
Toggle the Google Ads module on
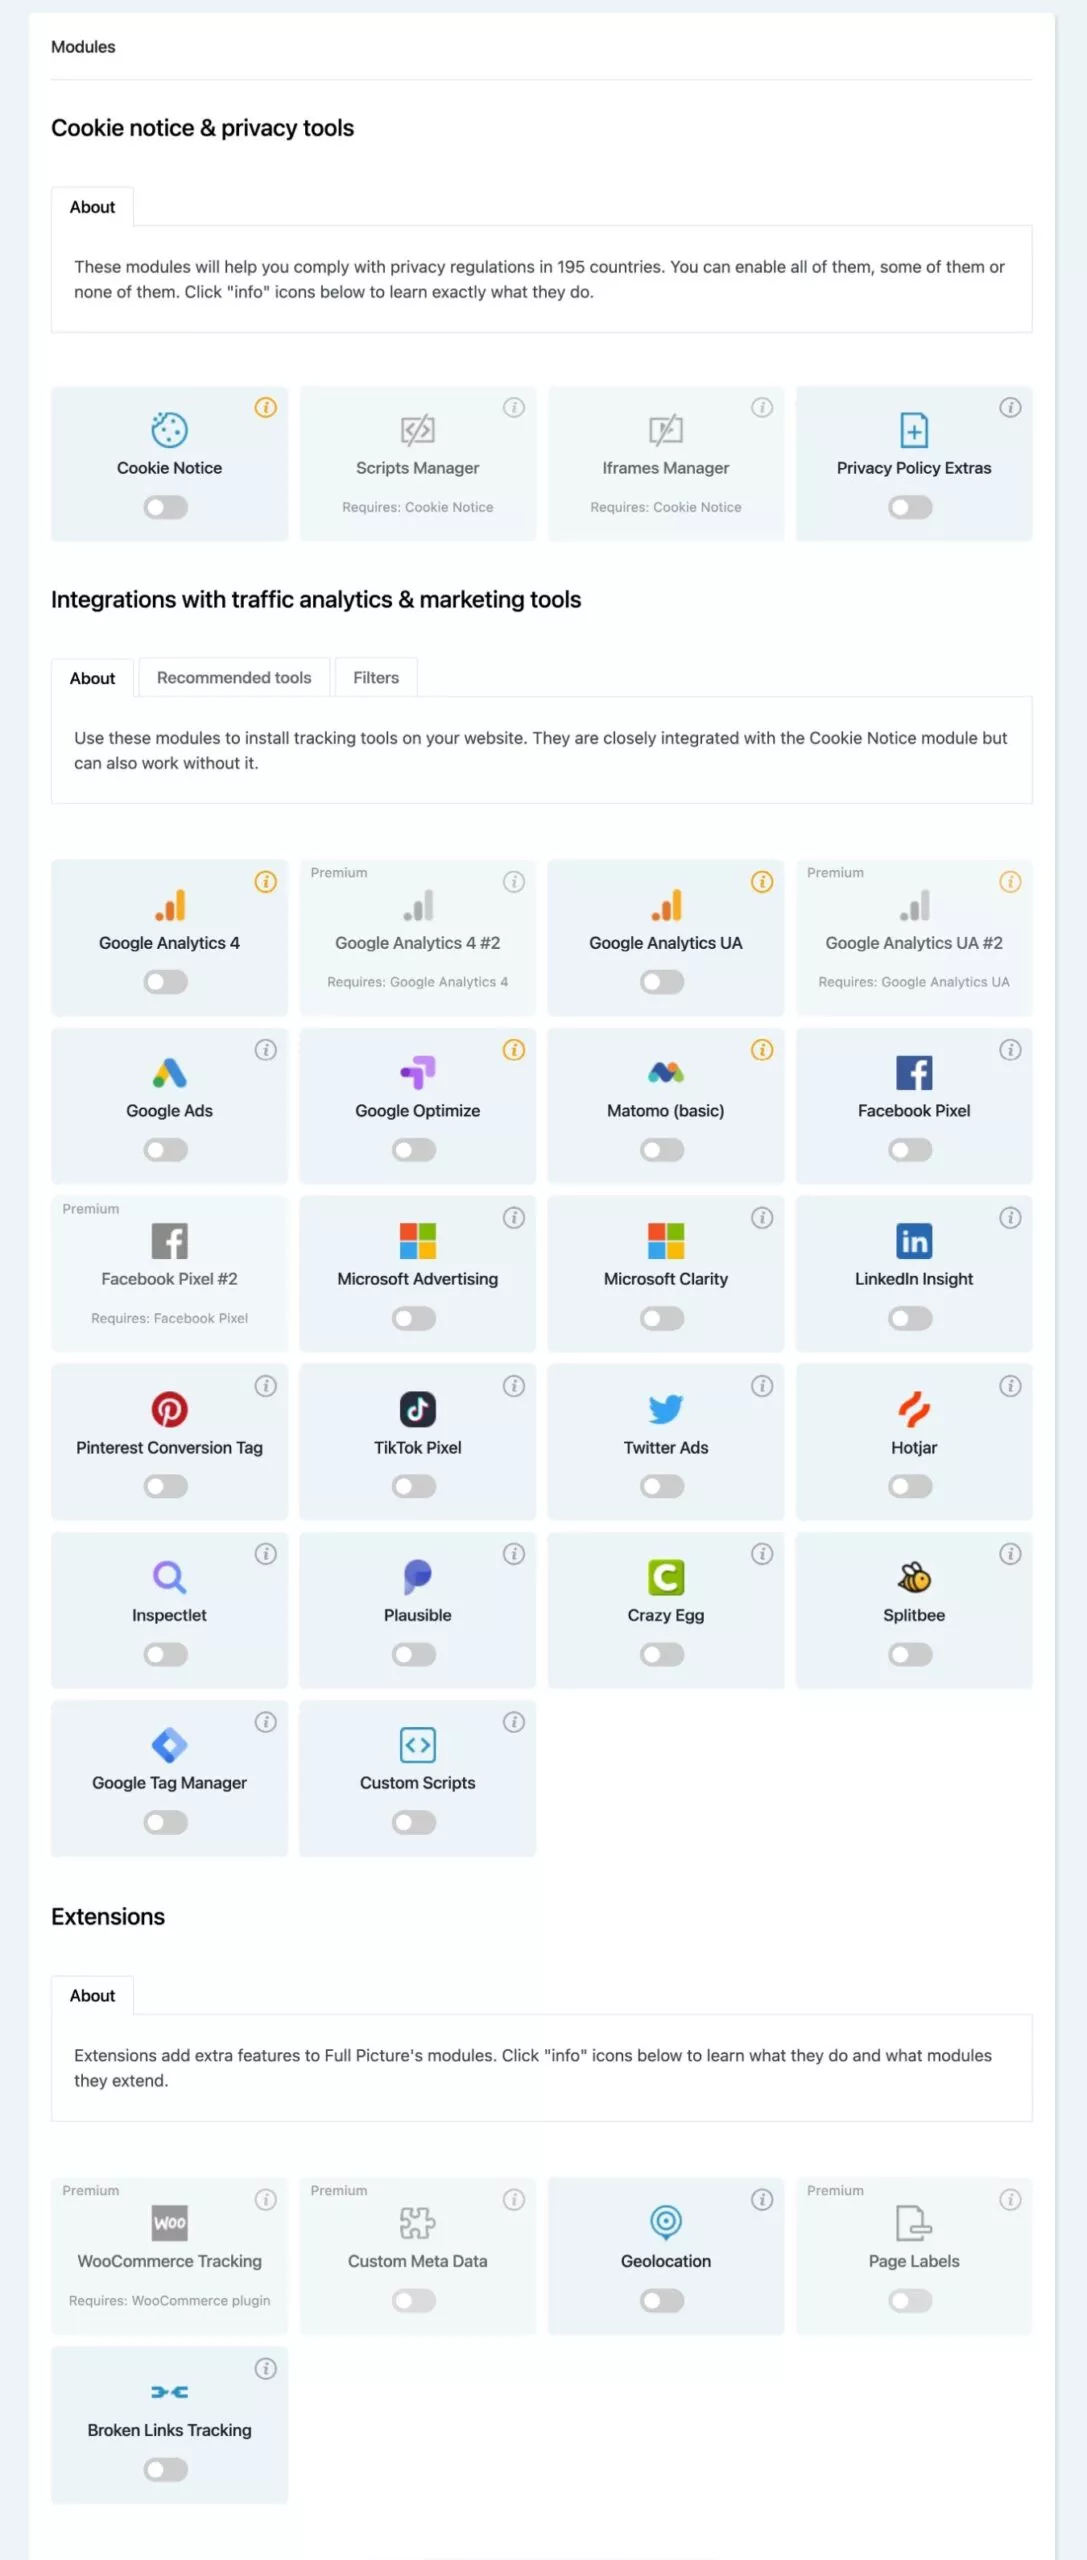tap(166, 1150)
